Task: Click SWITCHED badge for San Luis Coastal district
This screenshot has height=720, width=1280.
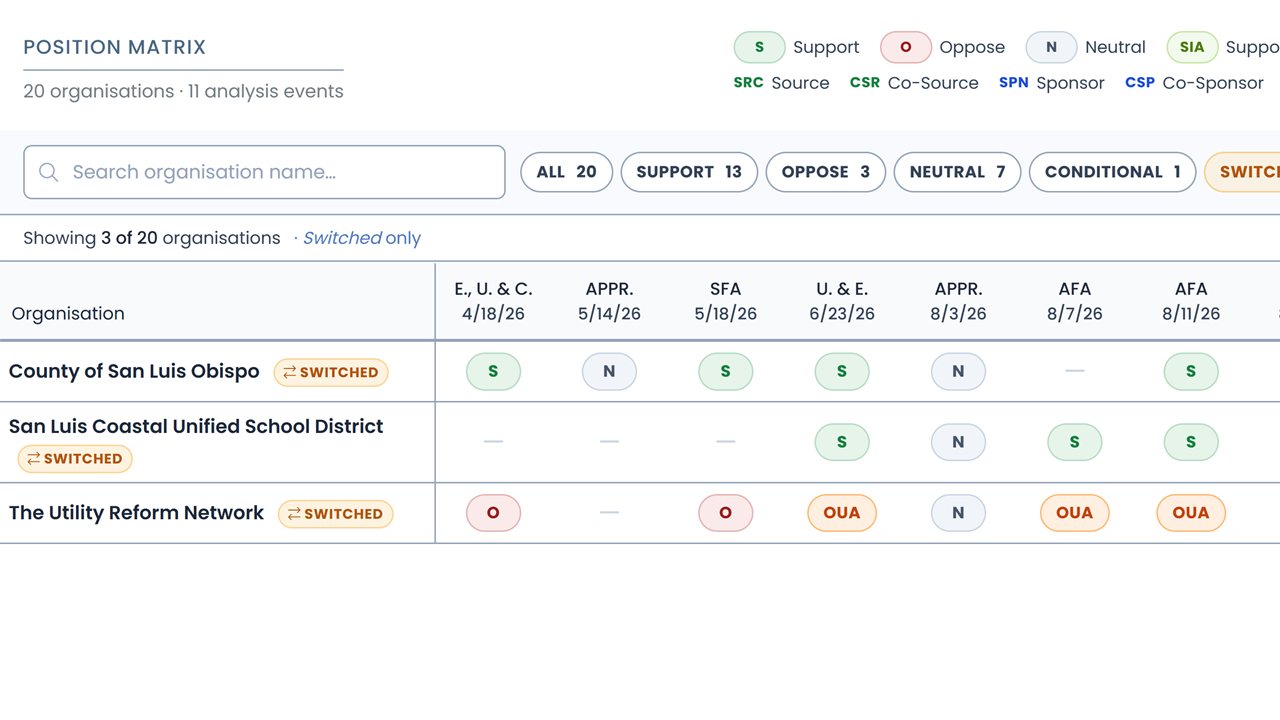Action: pos(75,459)
